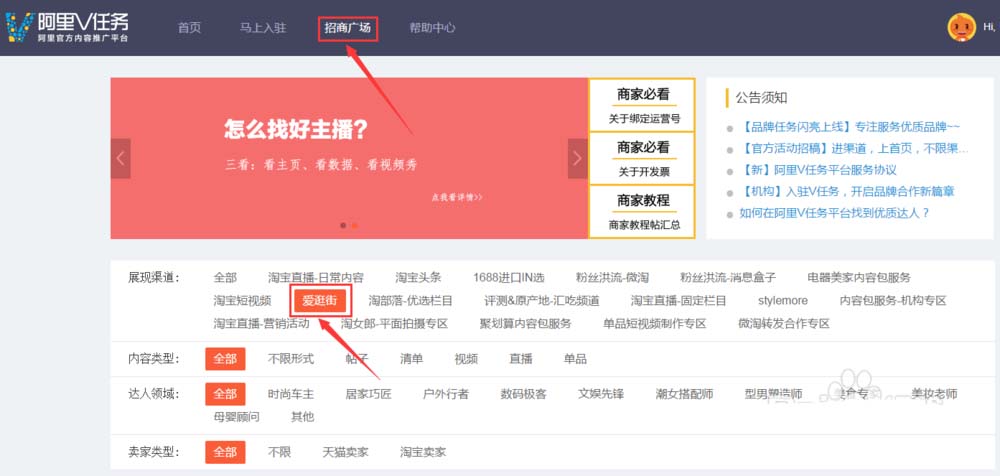Open 帮助中心 navigation item
The image size is (1000, 476).
pos(432,28)
